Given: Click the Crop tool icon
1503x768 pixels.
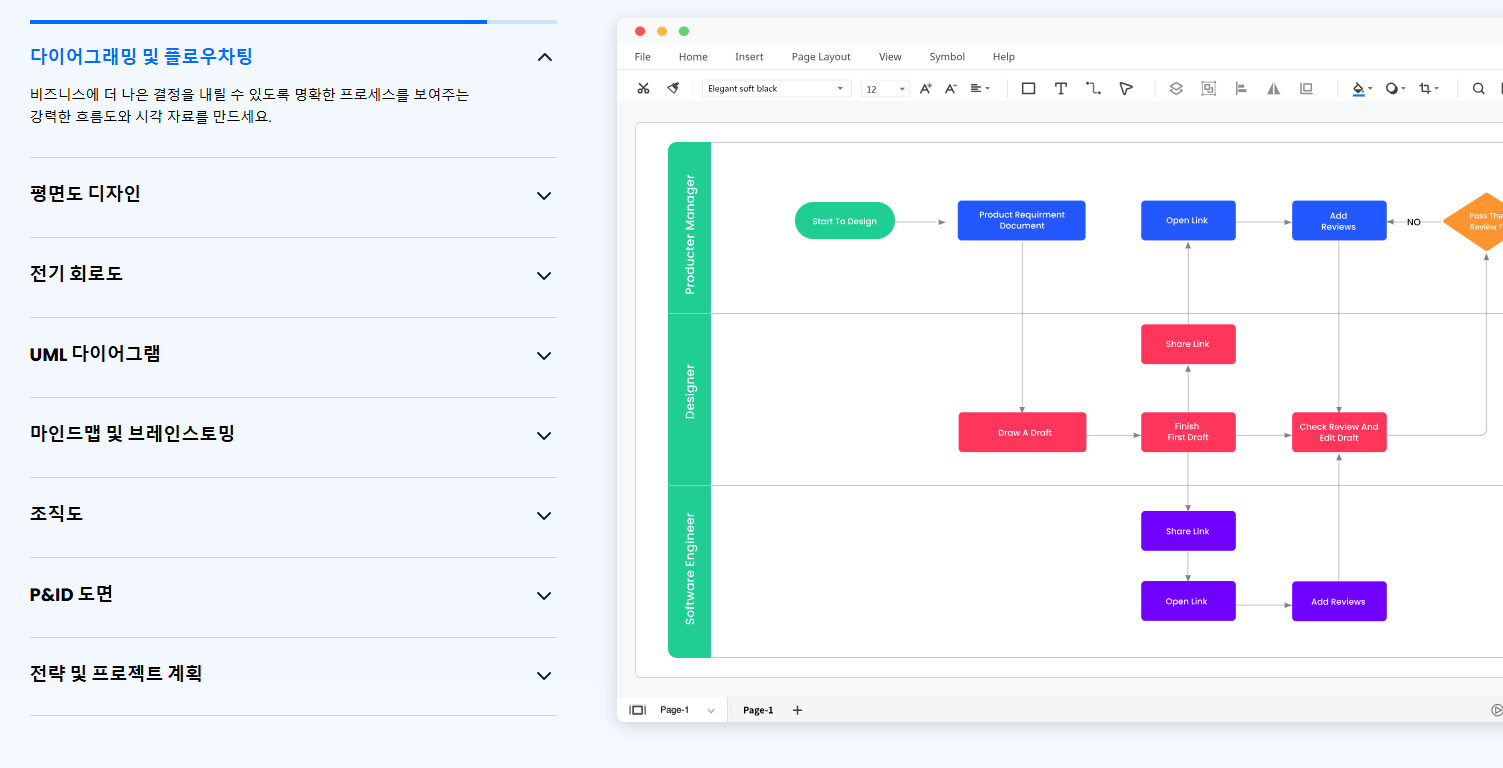Looking at the screenshot, I should (x=1425, y=88).
